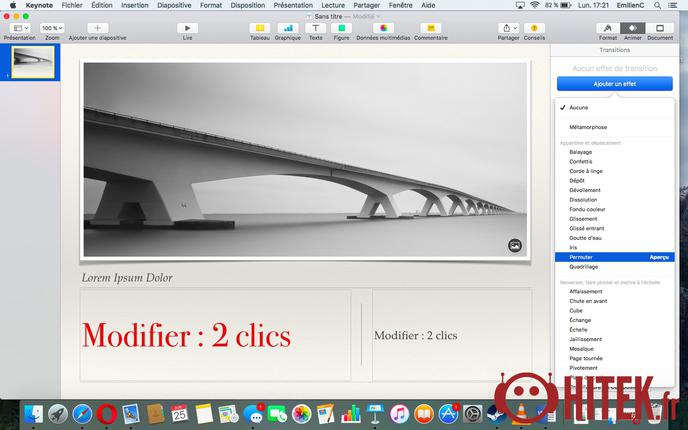Click the Tableau toolbar icon
This screenshot has height=430, width=688.
pyautogui.click(x=260, y=28)
